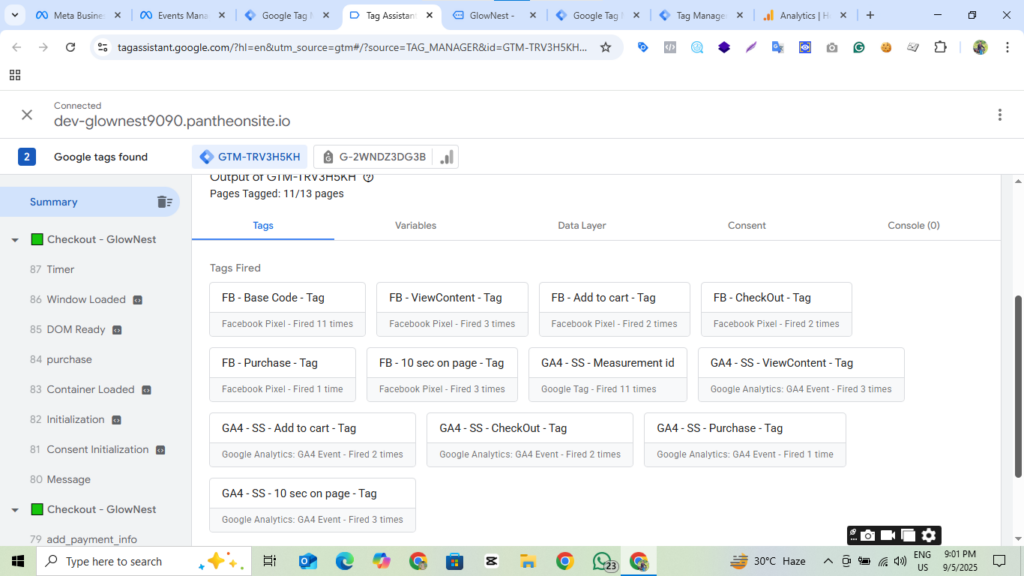Collapse the first Checkout - GlowNest group

[x=14, y=240]
